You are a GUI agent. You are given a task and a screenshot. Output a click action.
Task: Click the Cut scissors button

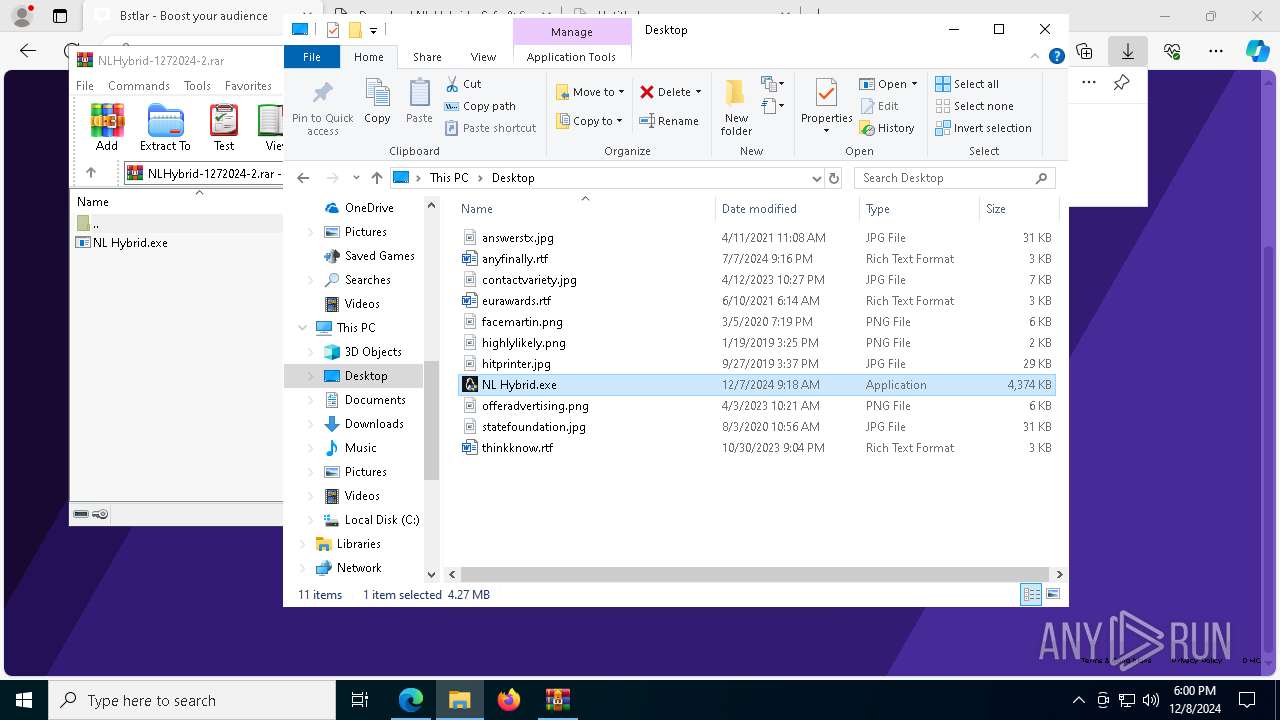pos(463,84)
